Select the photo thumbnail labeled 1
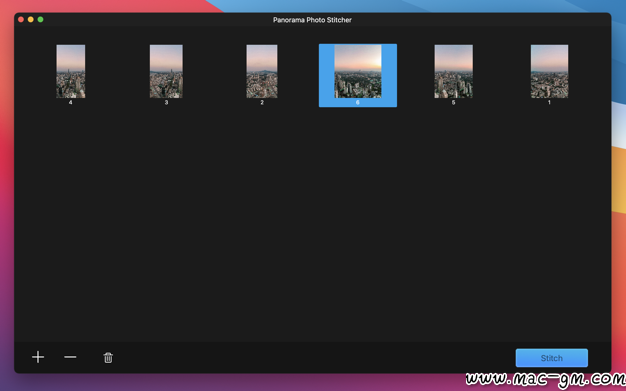The image size is (626, 391). [549, 71]
